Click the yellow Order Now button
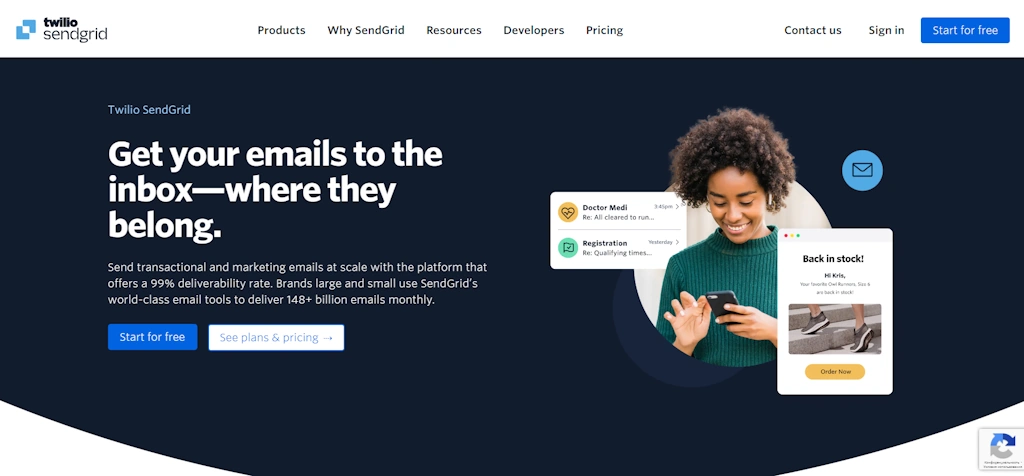 tap(835, 372)
